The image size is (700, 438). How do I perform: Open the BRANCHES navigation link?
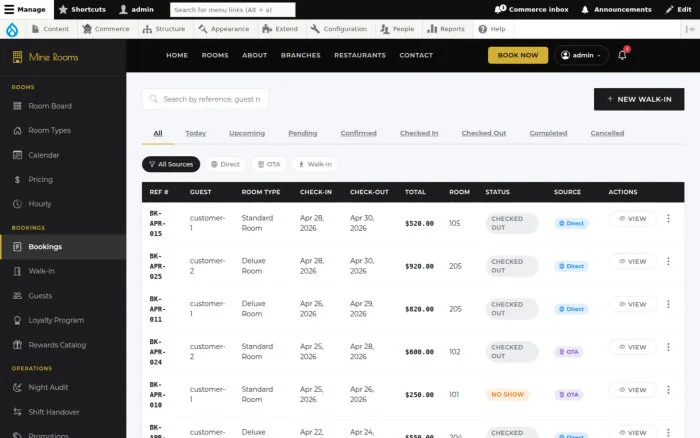coord(300,55)
